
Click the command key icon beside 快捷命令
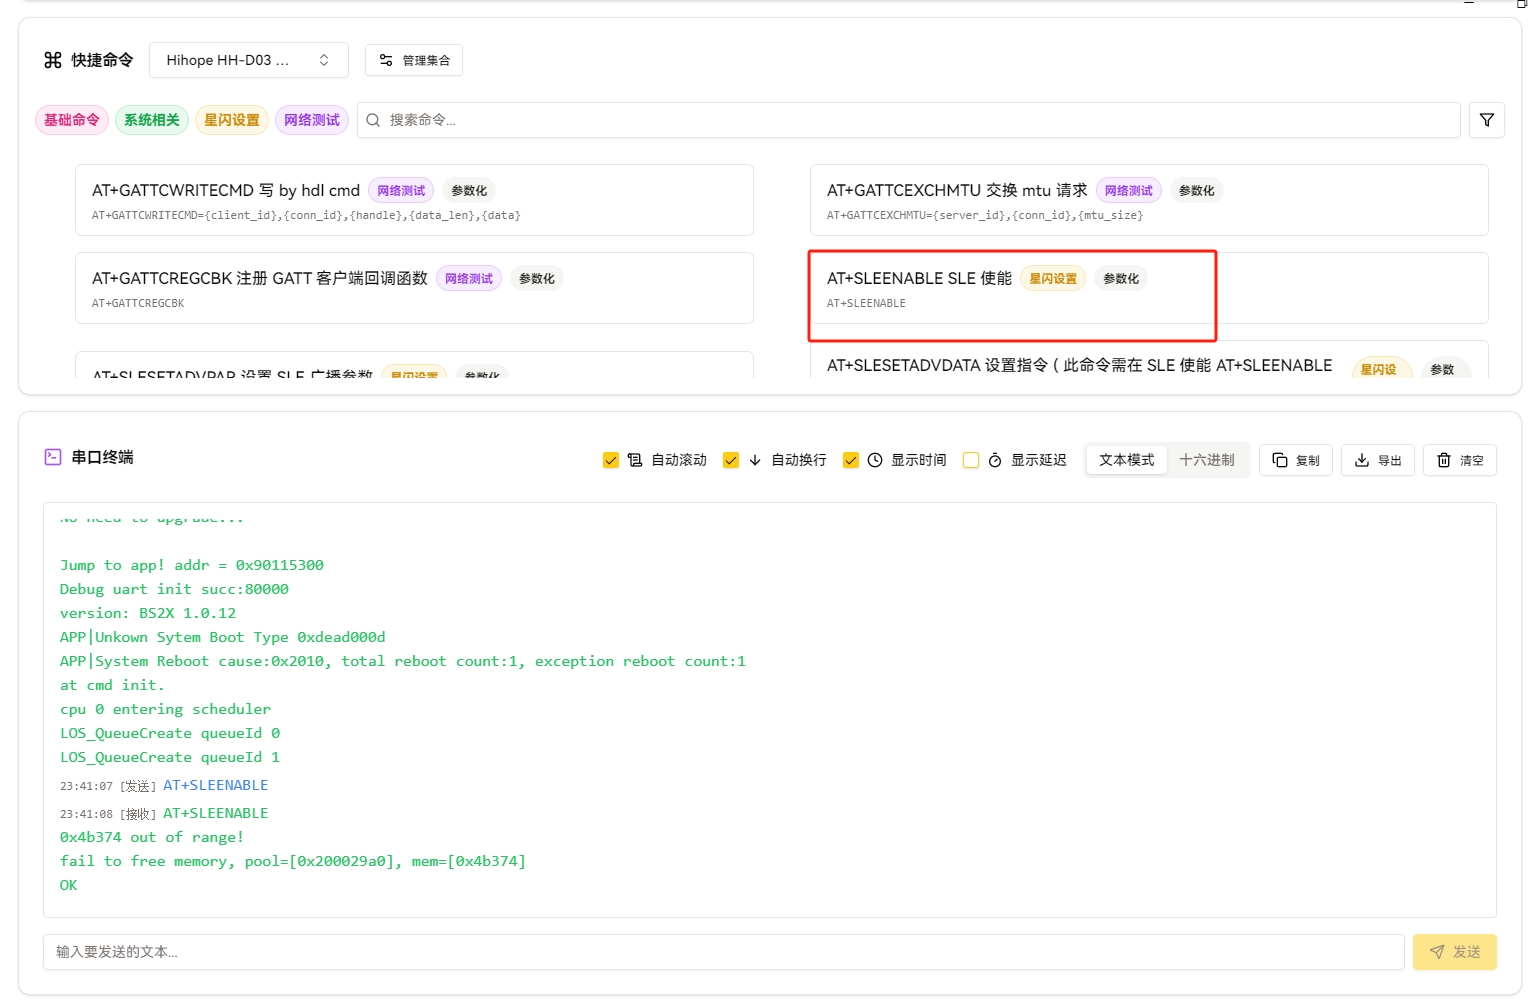pyautogui.click(x=53, y=60)
